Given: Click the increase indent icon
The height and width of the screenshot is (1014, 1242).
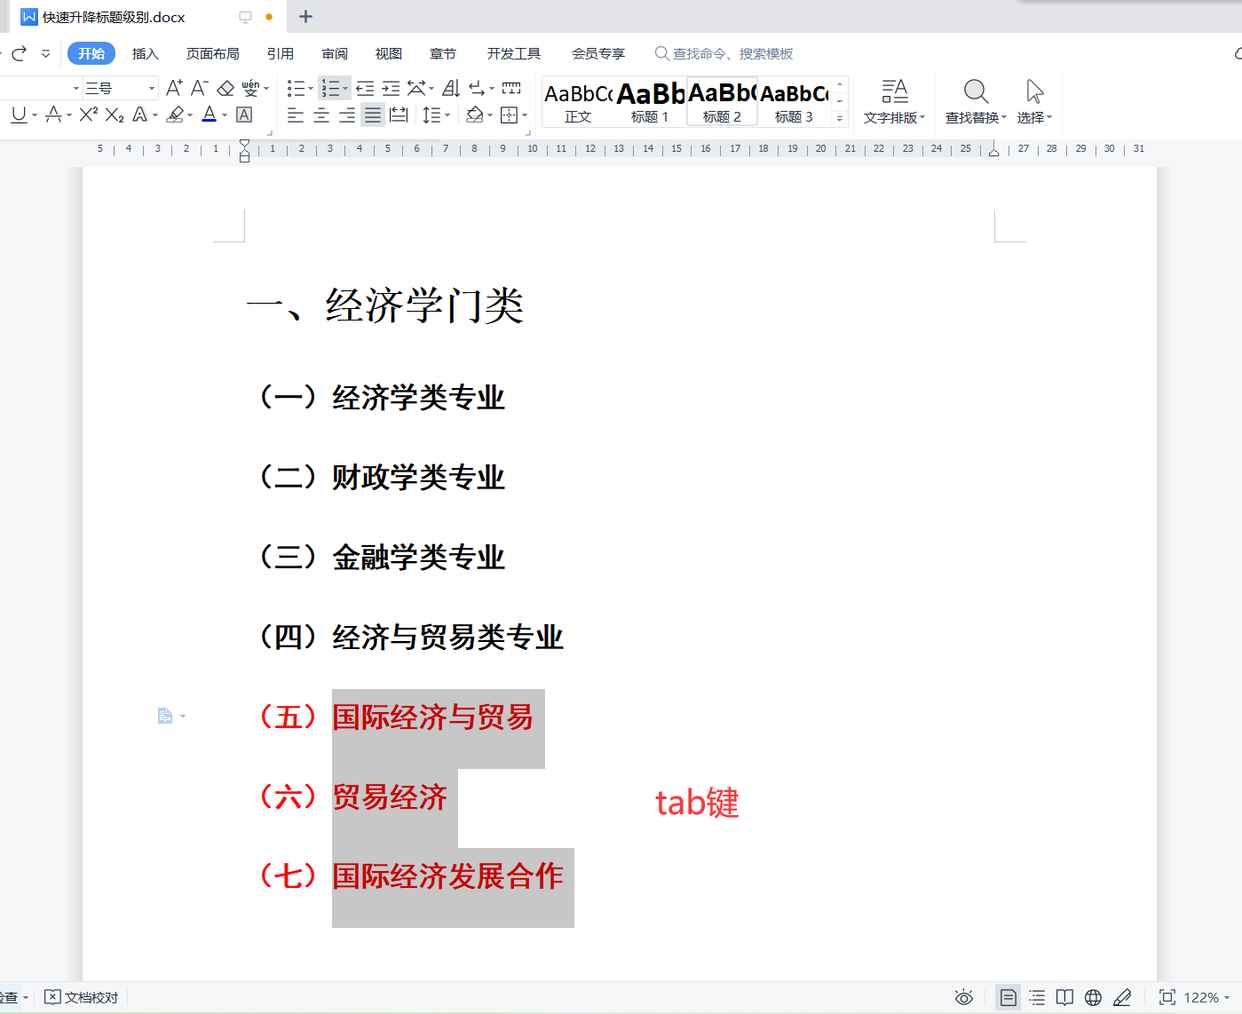Looking at the screenshot, I should pyautogui.click(x=391, y=89).
